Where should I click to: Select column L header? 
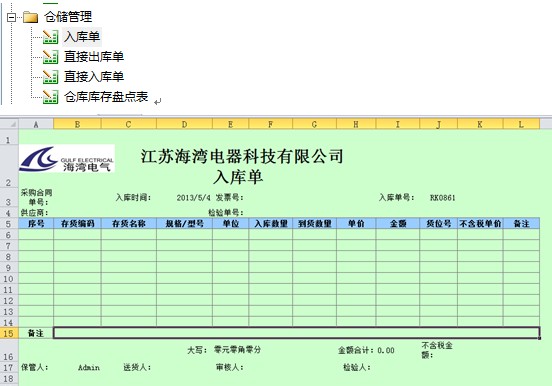click(x=521, y=124)
